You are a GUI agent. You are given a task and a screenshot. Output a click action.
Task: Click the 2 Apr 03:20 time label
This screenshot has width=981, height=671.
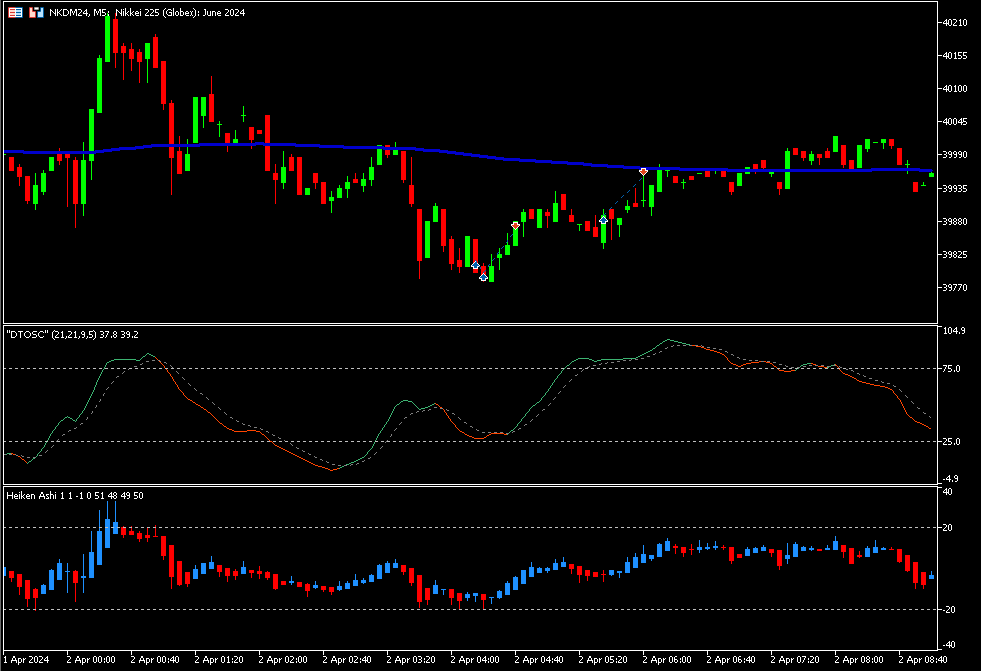pos(411,660)
